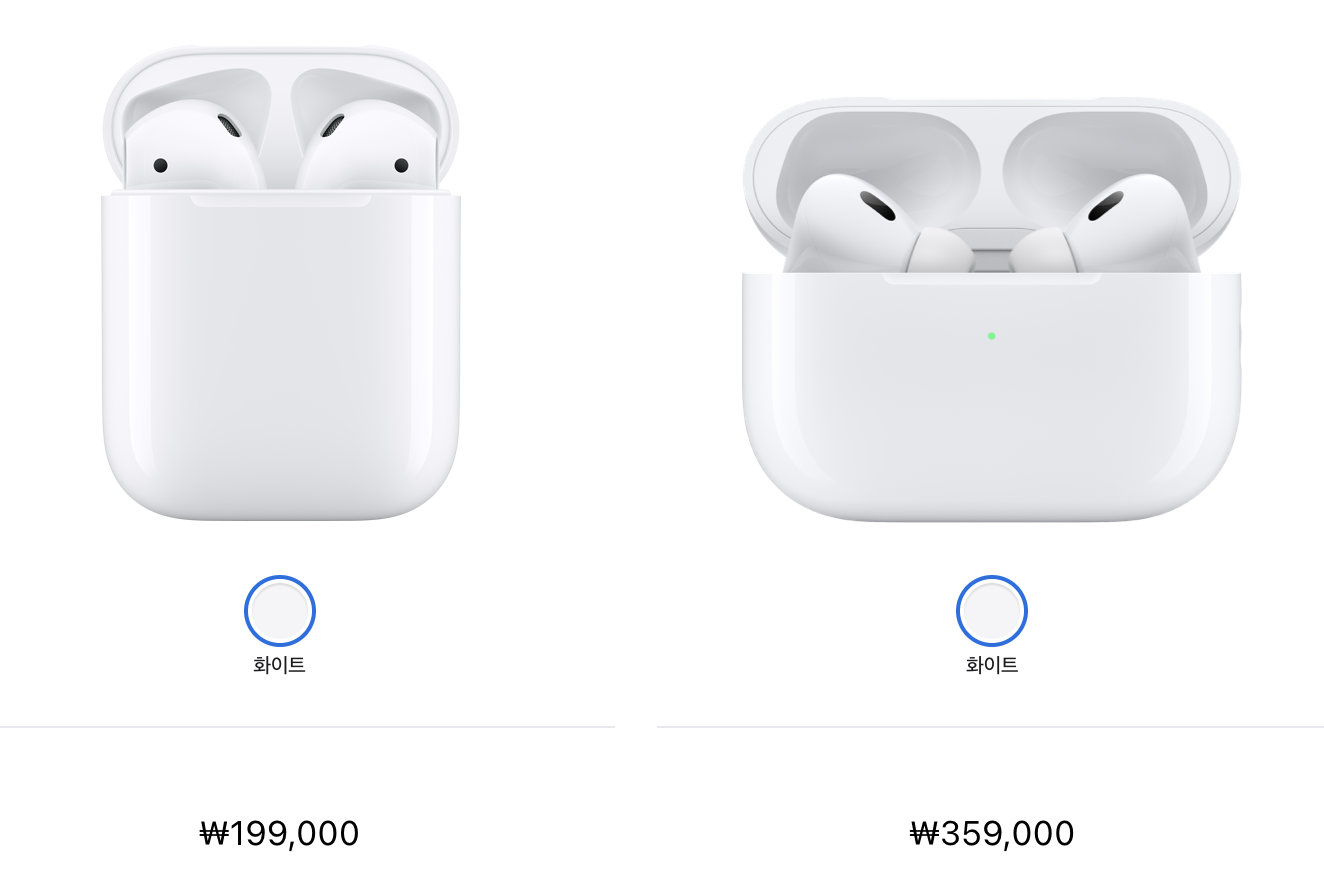The image size is (1324, 880).
Task: Click the ₩199,000 price text
Action: pyautogui.click(x=280, y=833)
